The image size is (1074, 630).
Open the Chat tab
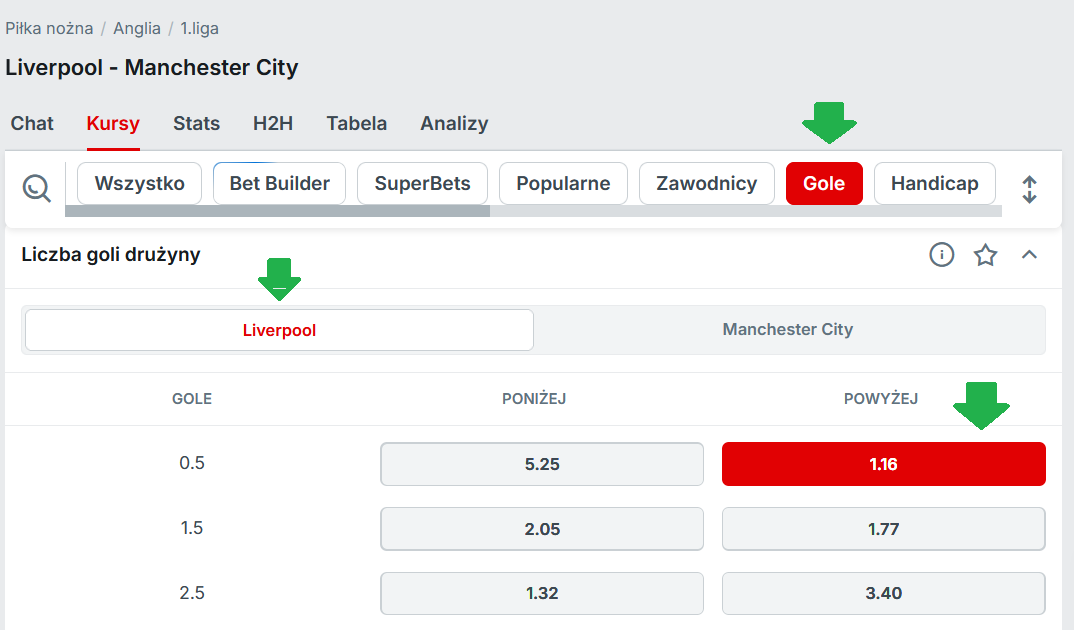click(x=32, y=124)
